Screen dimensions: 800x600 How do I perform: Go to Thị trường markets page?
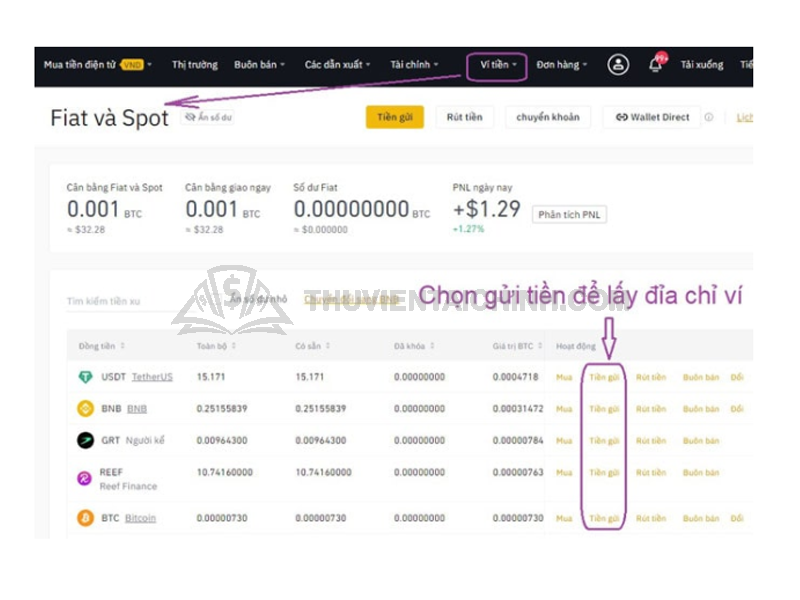tap(194, 65)
